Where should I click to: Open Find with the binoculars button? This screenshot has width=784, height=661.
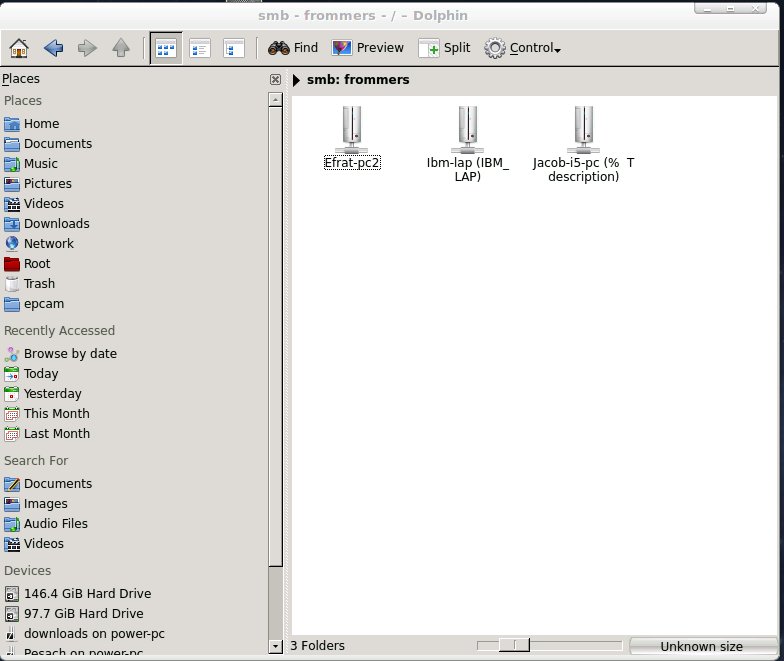[x=292, y=48]
